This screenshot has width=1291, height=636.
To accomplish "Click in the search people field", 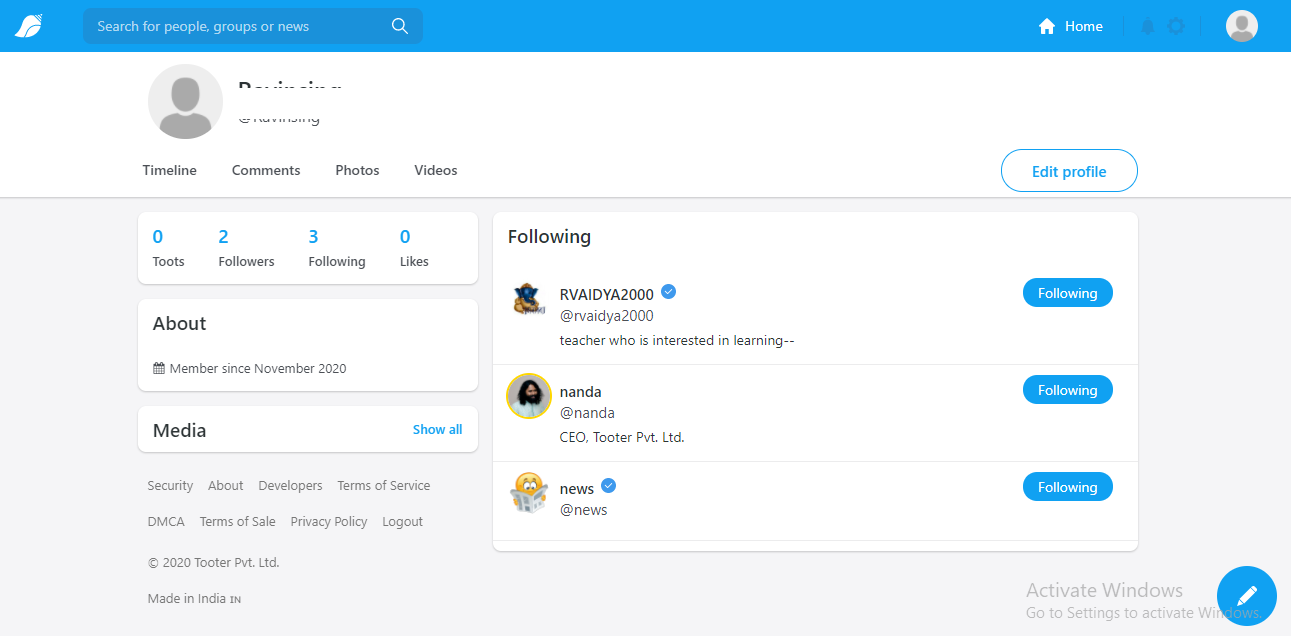I will click(x=240, y=26).
